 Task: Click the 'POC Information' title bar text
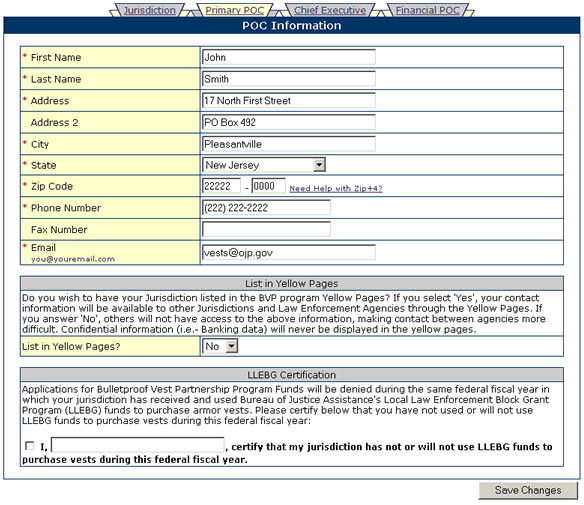pos(292,25)
